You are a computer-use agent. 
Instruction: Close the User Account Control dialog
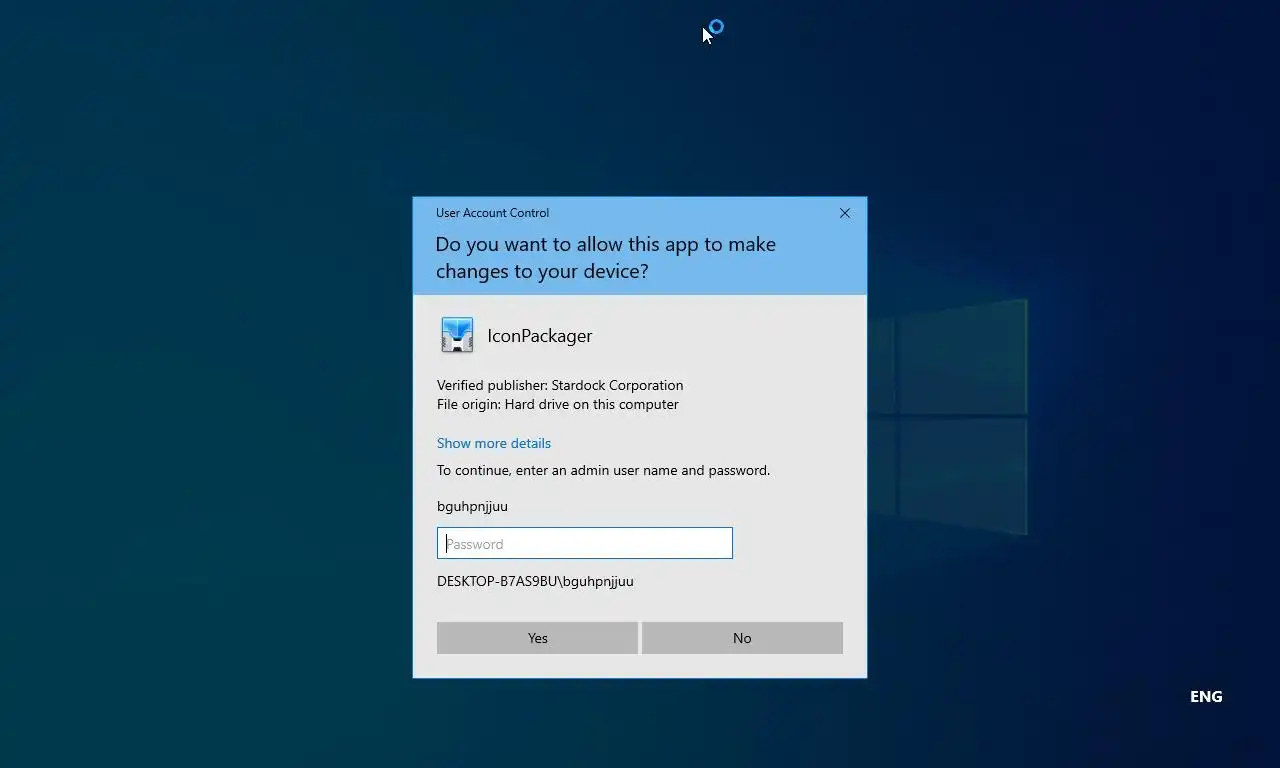[845, 213]
